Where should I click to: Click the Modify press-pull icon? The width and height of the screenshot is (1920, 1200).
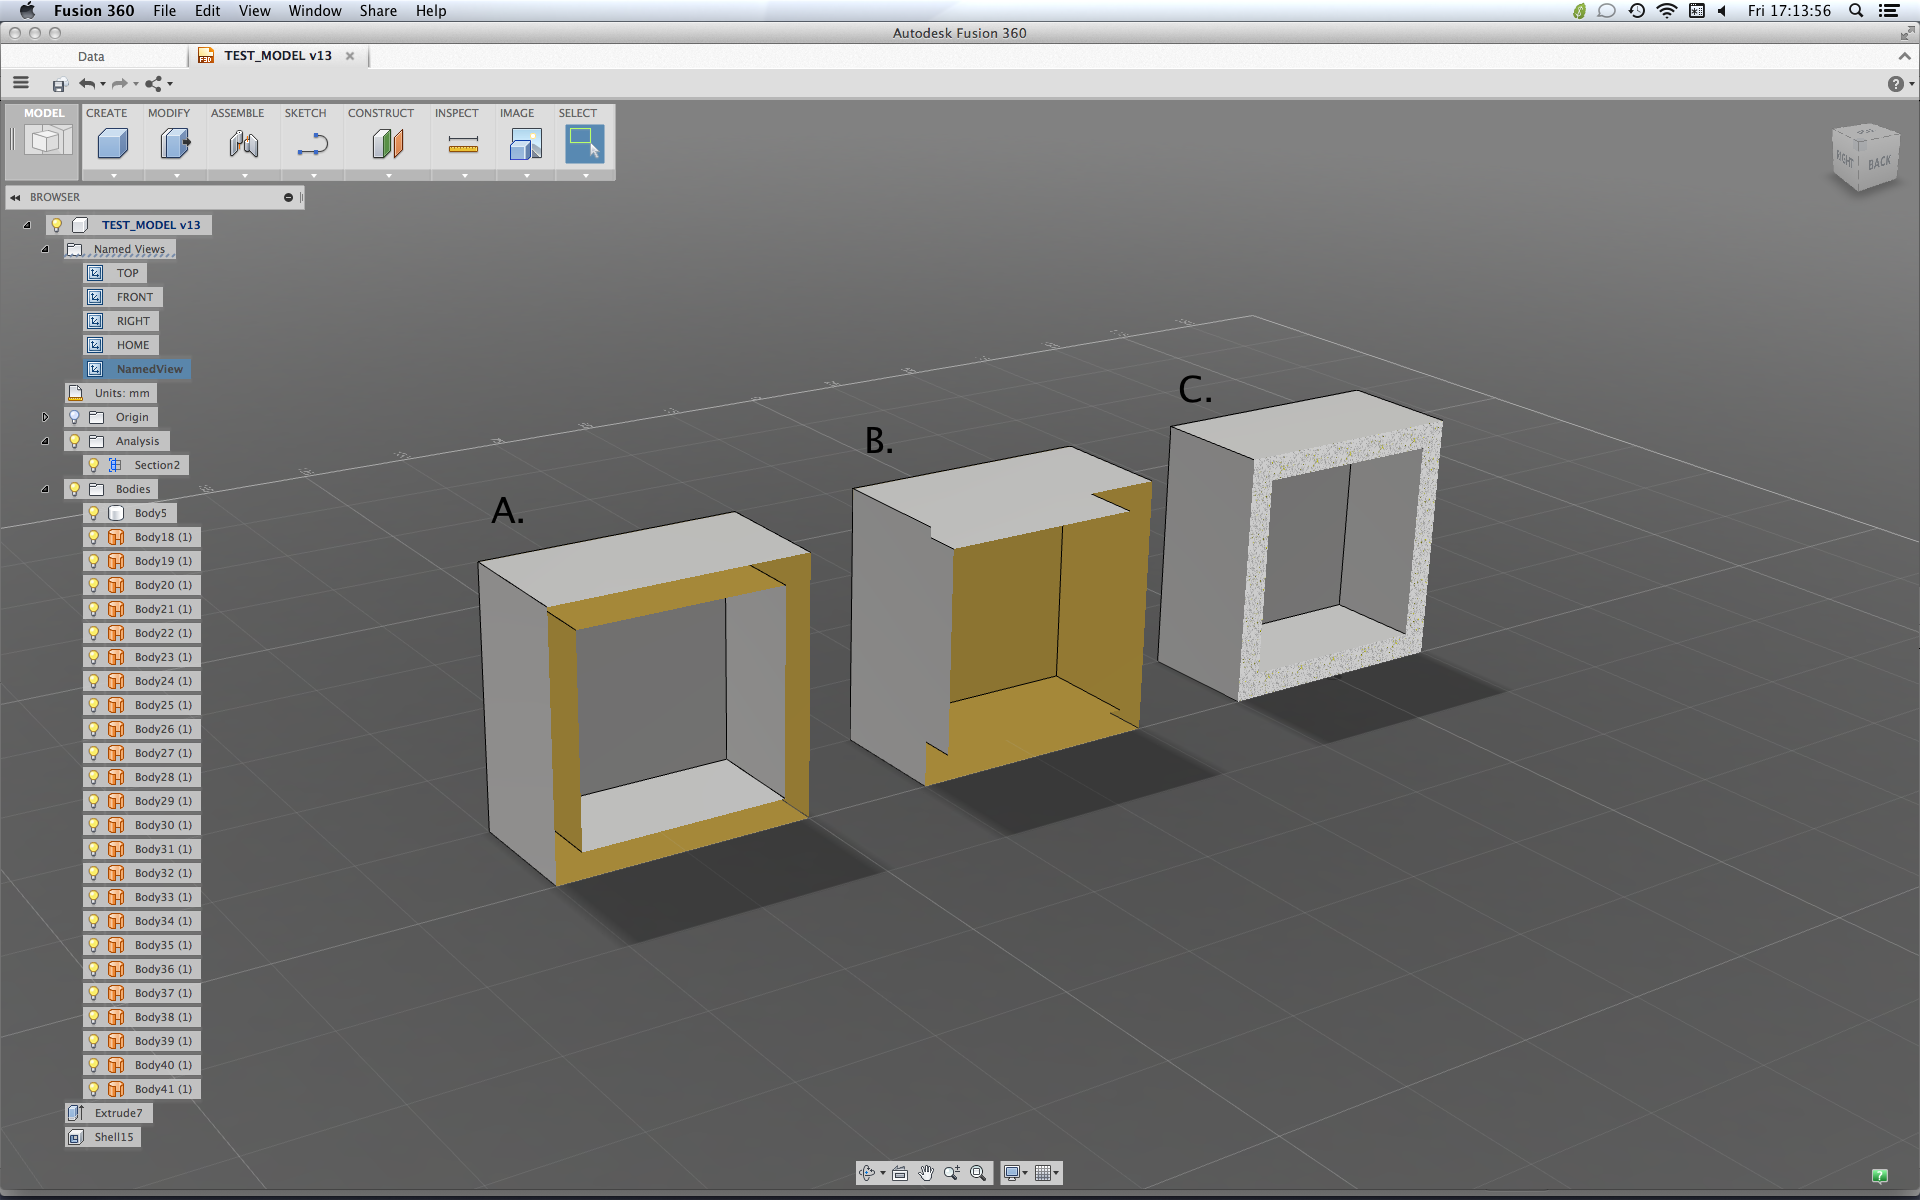click(x=175, y=144)
